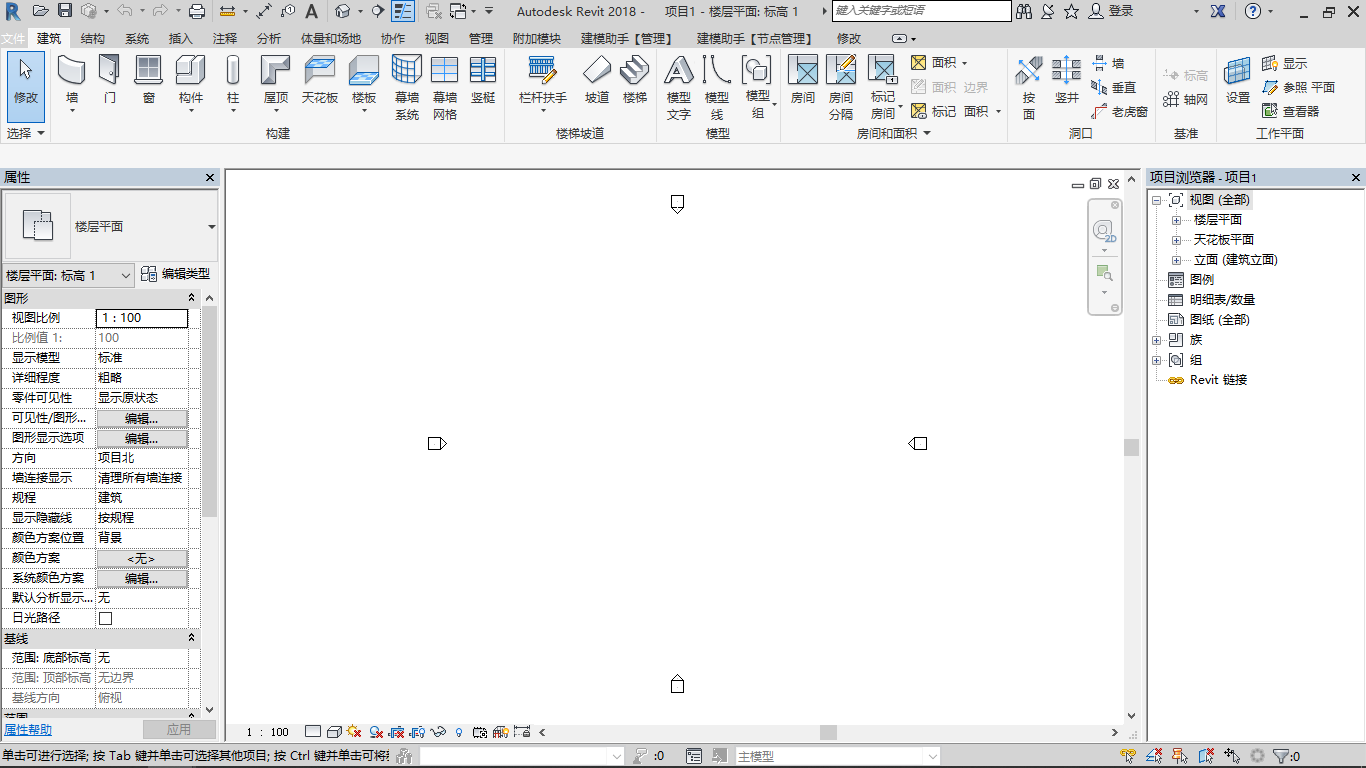Open the 楼层平面: 标高 1 dropdown
The width and height of the screenshot is (1366, 768).
click(x=68, y=275)
